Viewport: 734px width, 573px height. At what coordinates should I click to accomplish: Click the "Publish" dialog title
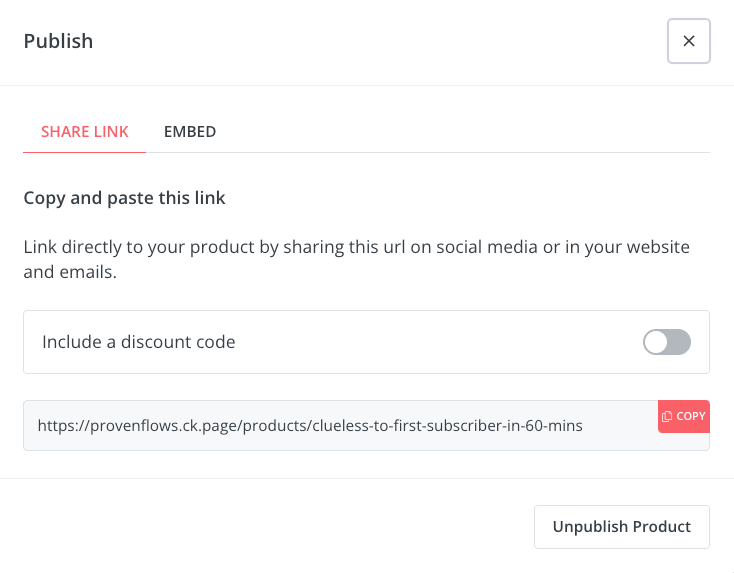[x=59, y=41]
